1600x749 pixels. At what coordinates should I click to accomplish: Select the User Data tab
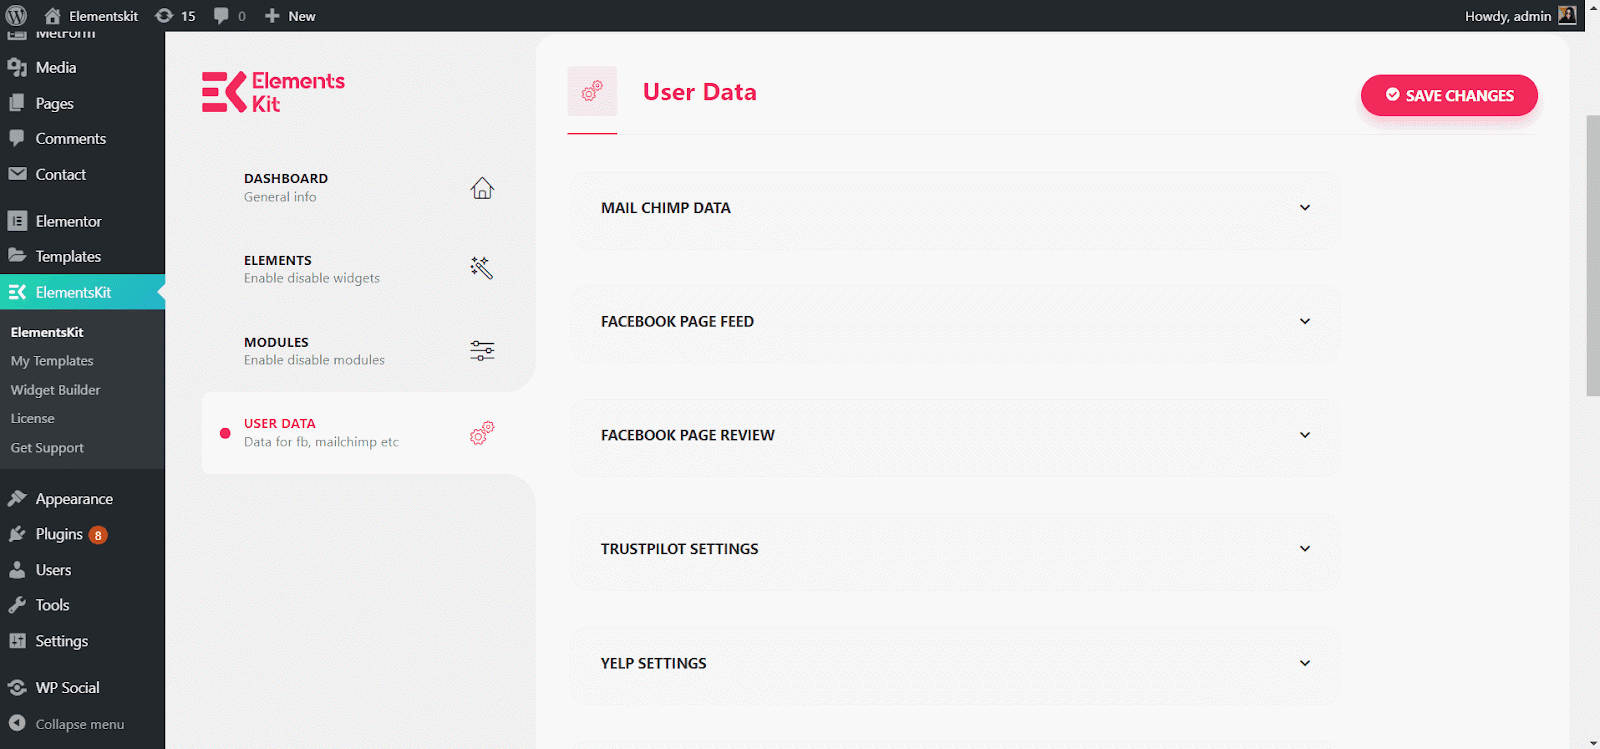click(x=368, y=433)
